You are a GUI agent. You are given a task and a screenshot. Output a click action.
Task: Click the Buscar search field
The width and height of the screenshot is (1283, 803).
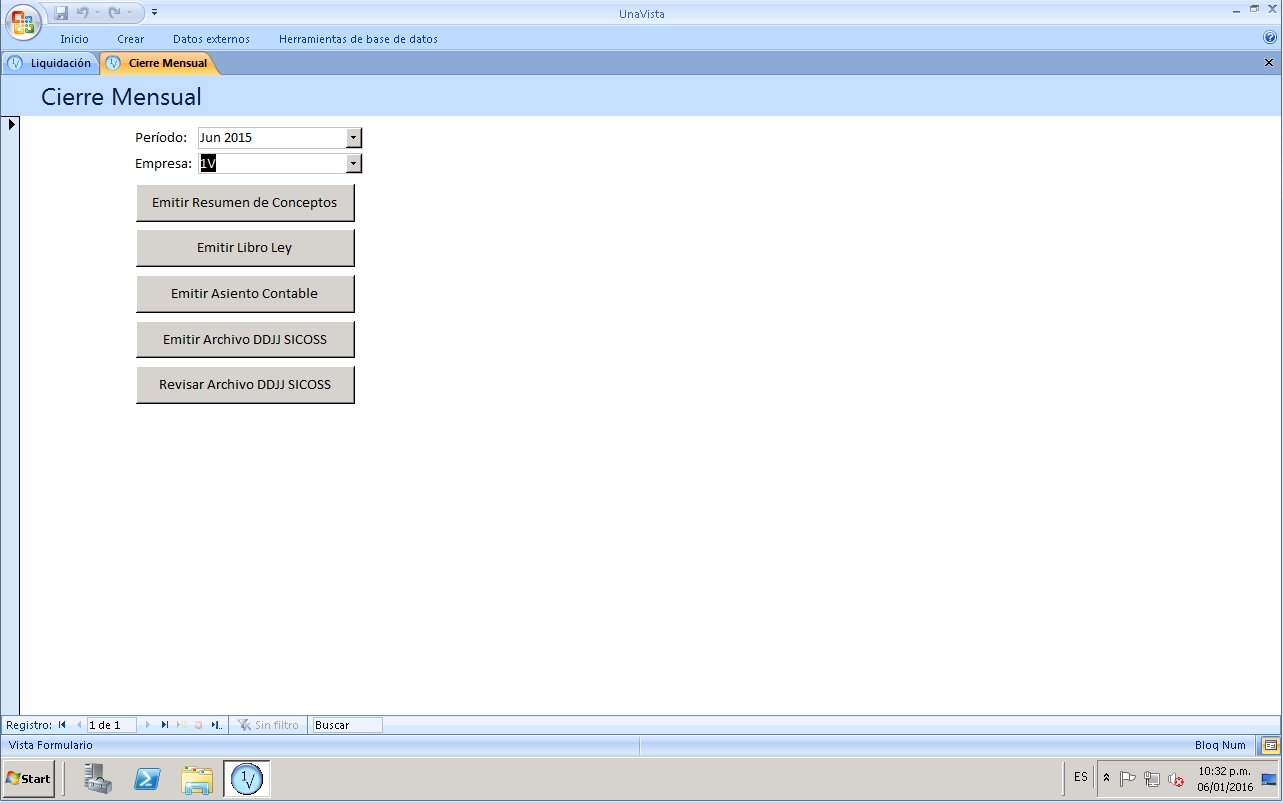(x=346, y=725)
